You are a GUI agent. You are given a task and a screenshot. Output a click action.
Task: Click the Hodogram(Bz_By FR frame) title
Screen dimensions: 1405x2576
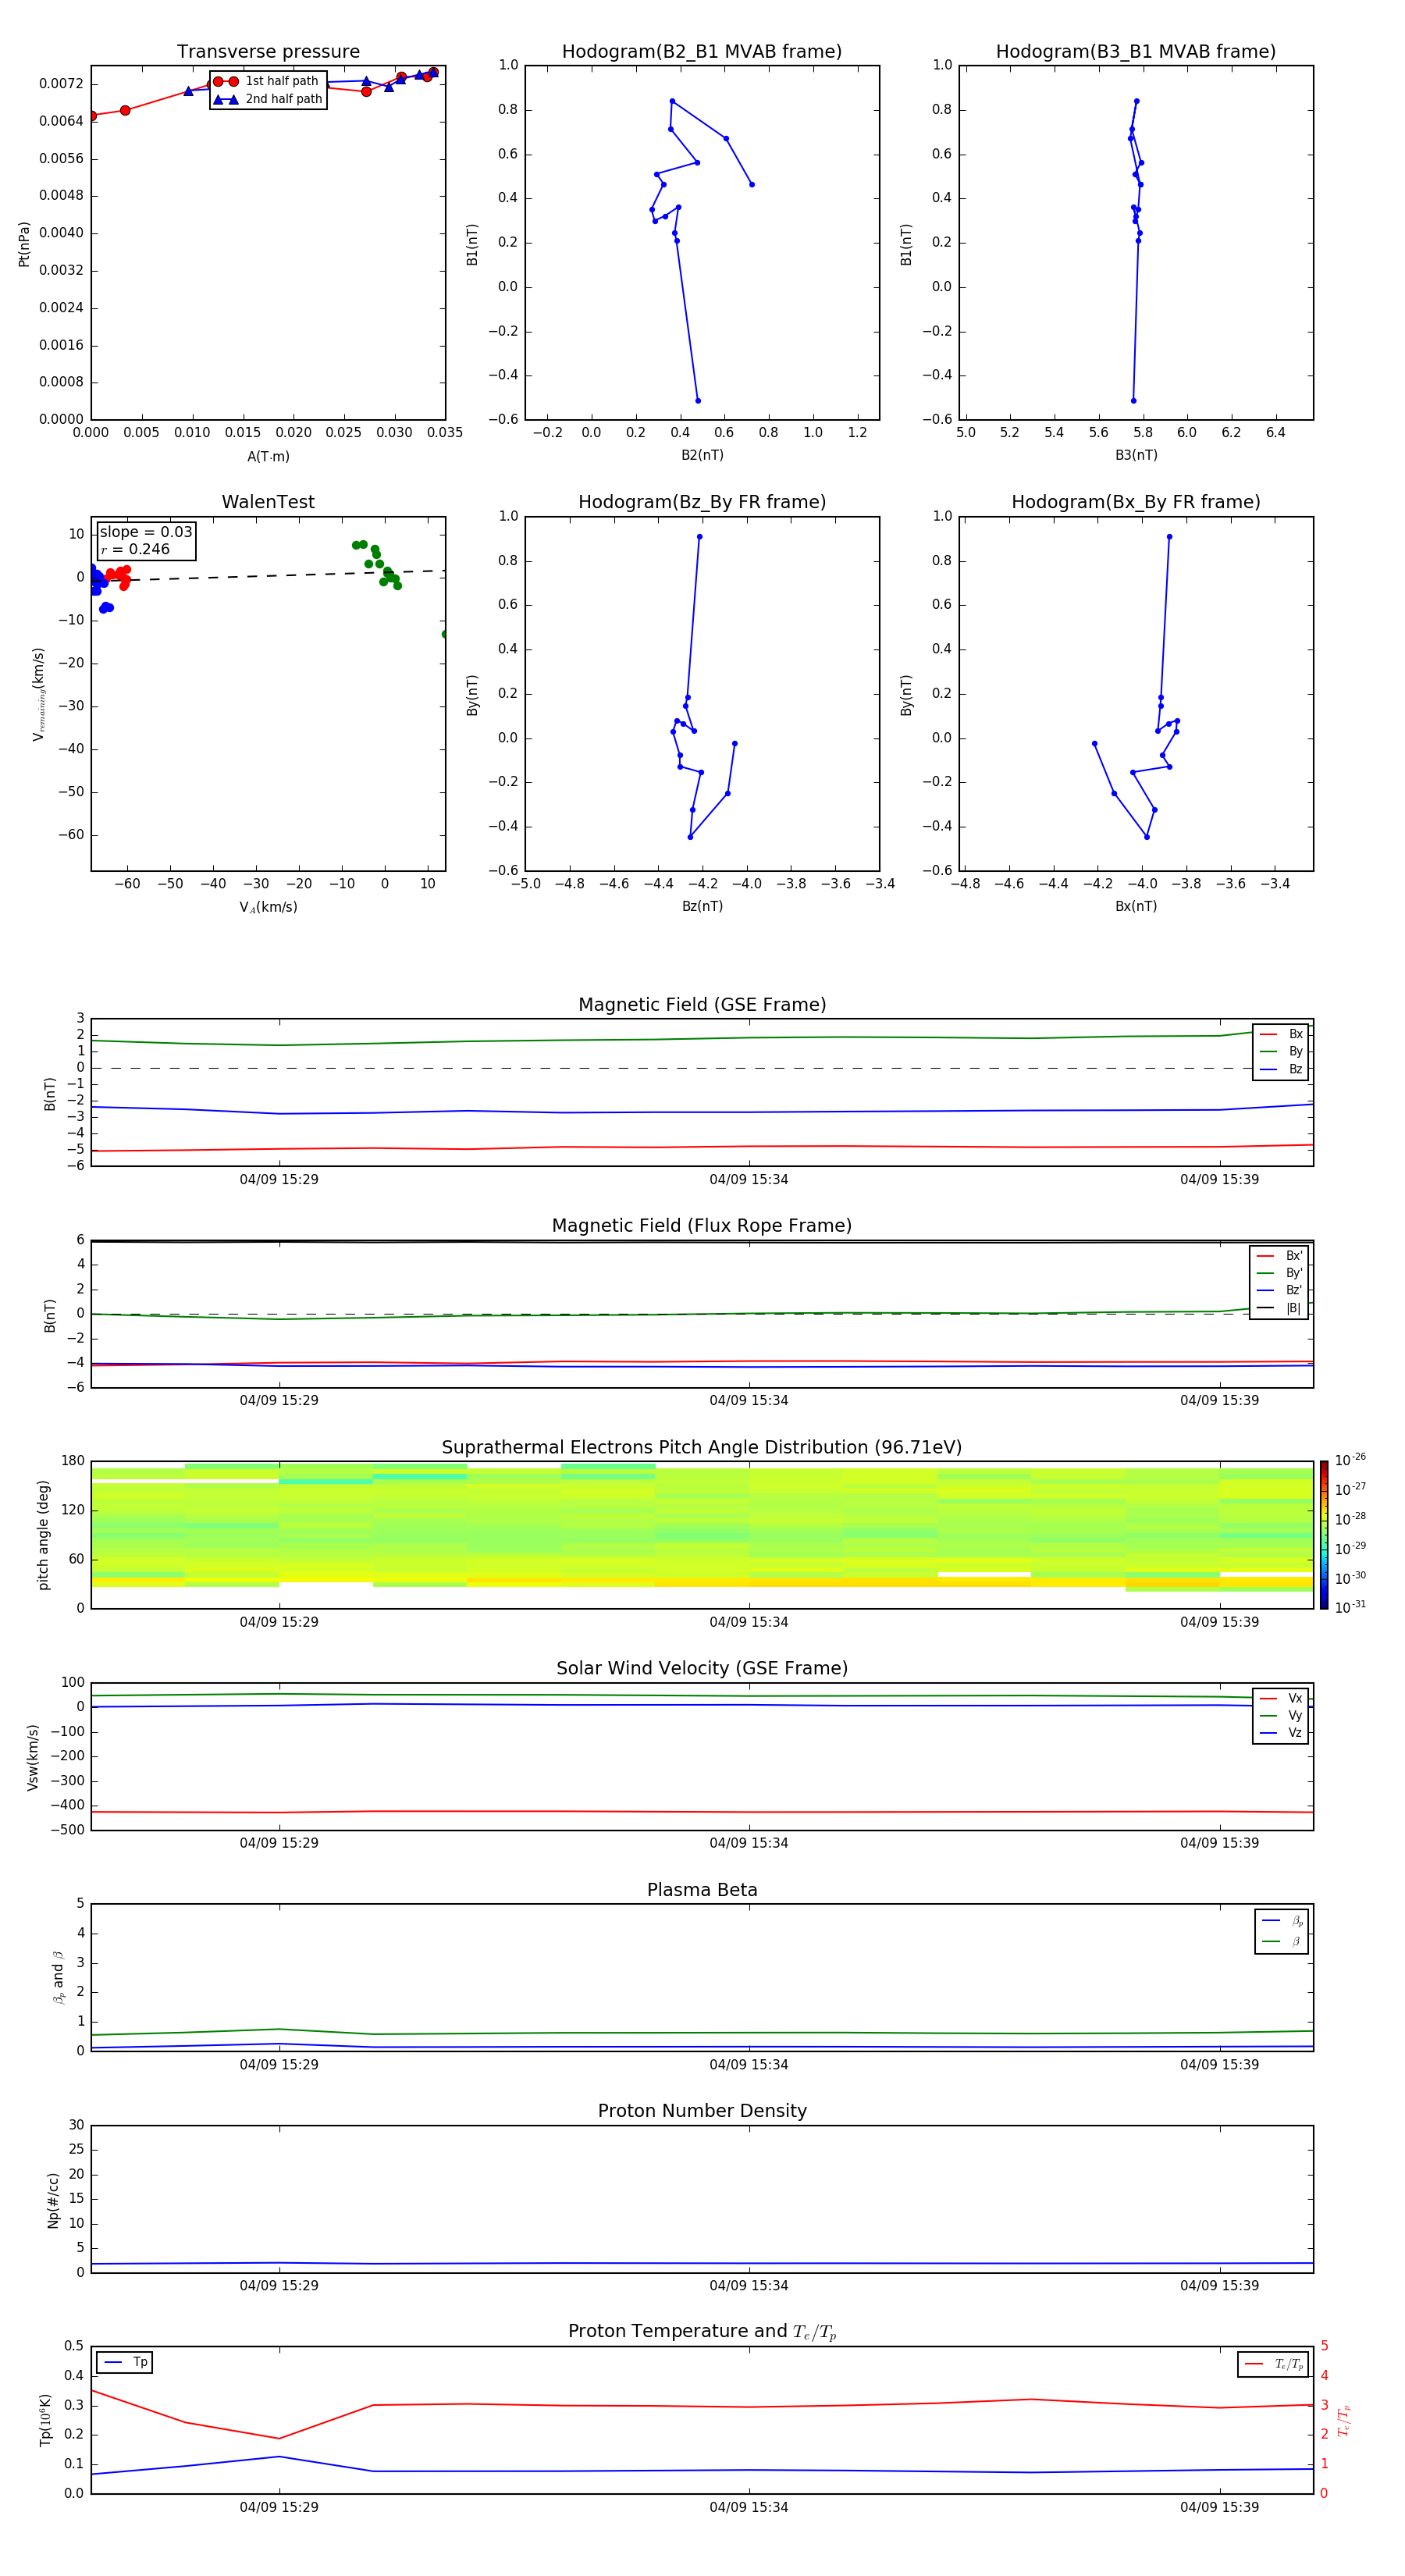pos(702,502)
